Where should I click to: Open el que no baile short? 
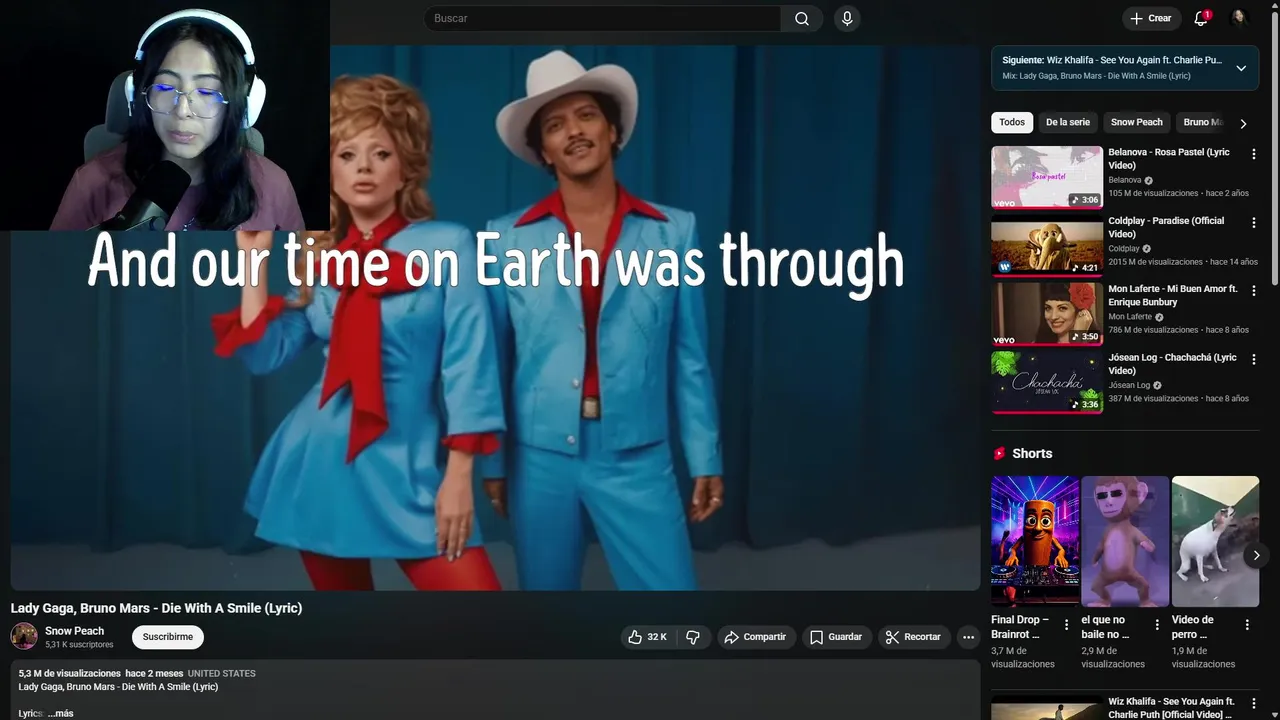pos(1125,541)
